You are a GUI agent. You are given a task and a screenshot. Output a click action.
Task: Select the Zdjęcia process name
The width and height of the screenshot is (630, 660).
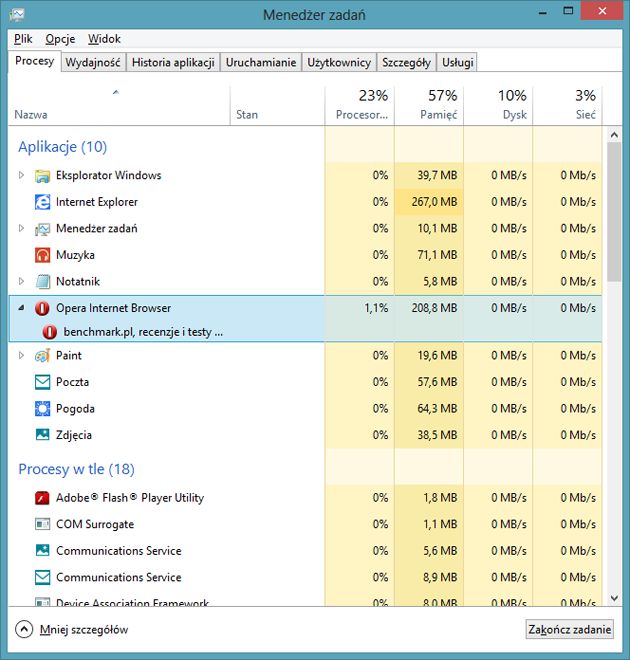coord(74,435)
